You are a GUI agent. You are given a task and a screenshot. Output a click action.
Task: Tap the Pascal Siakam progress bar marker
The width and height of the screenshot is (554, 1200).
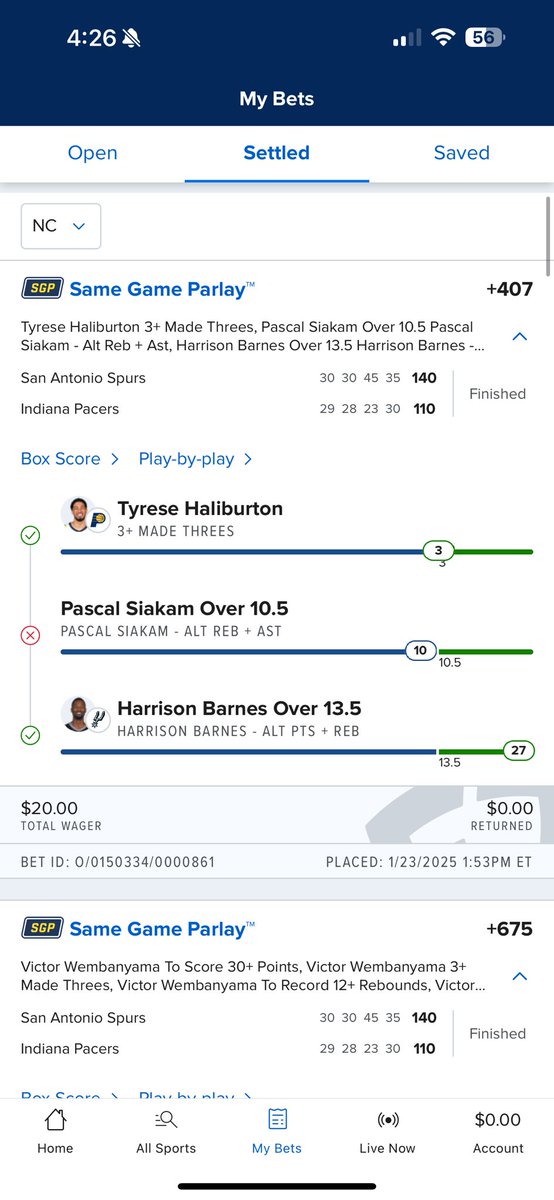(420, 650)
